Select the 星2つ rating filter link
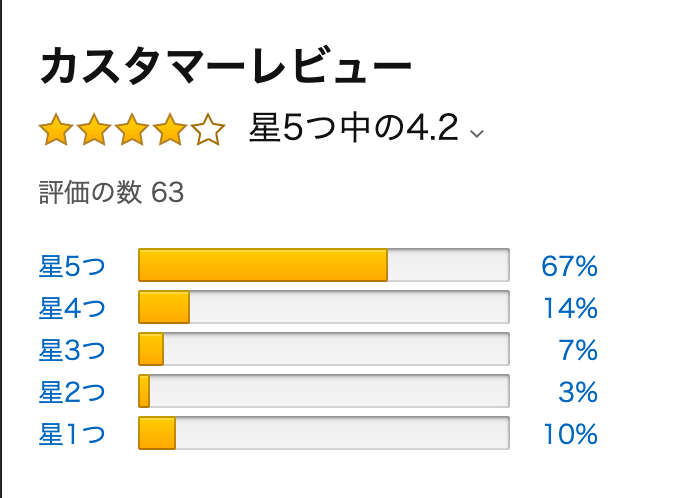The image size is (688, 498). coord(72,391)
